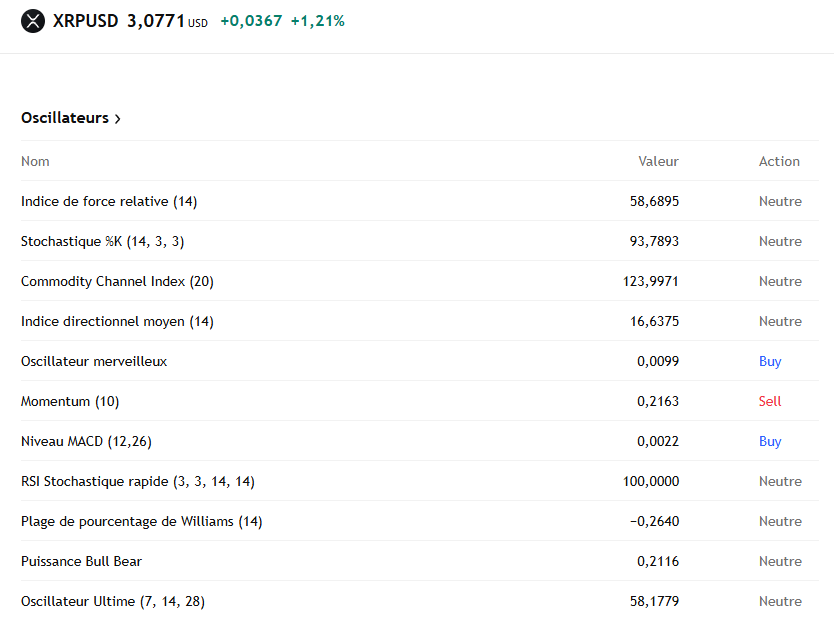The width and height of the screenshot is (834, 637).
Task: Click Commodity Channel Index (20) label
Action: (117, 281)
